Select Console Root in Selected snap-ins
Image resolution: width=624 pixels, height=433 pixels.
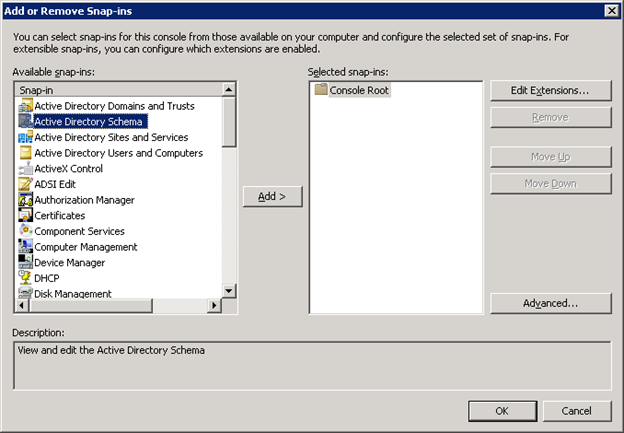pos(359,90)
